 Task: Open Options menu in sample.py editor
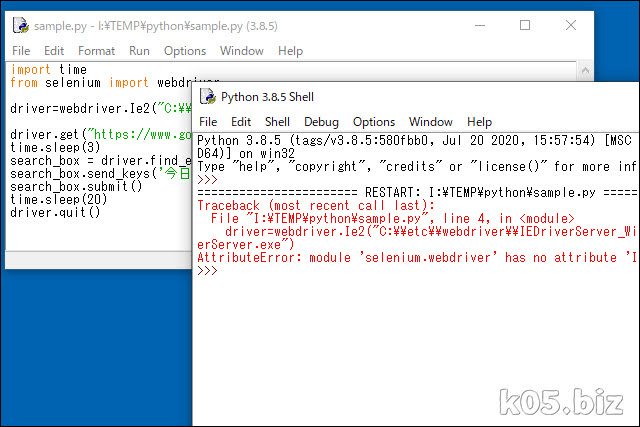coord(185,51)
